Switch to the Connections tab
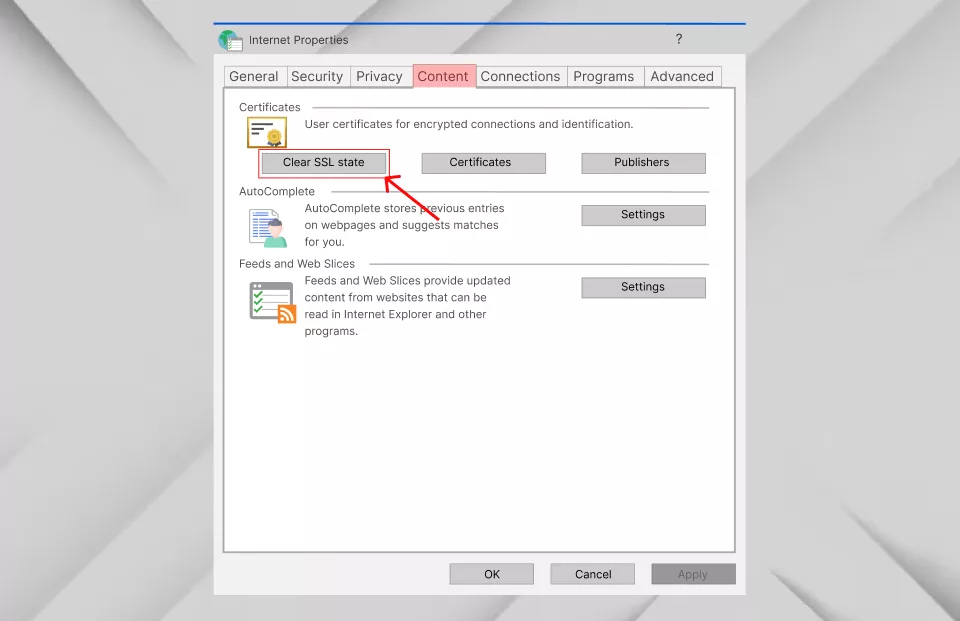The width and height of the screenshot is (960, 621). [x=520, y=76]
